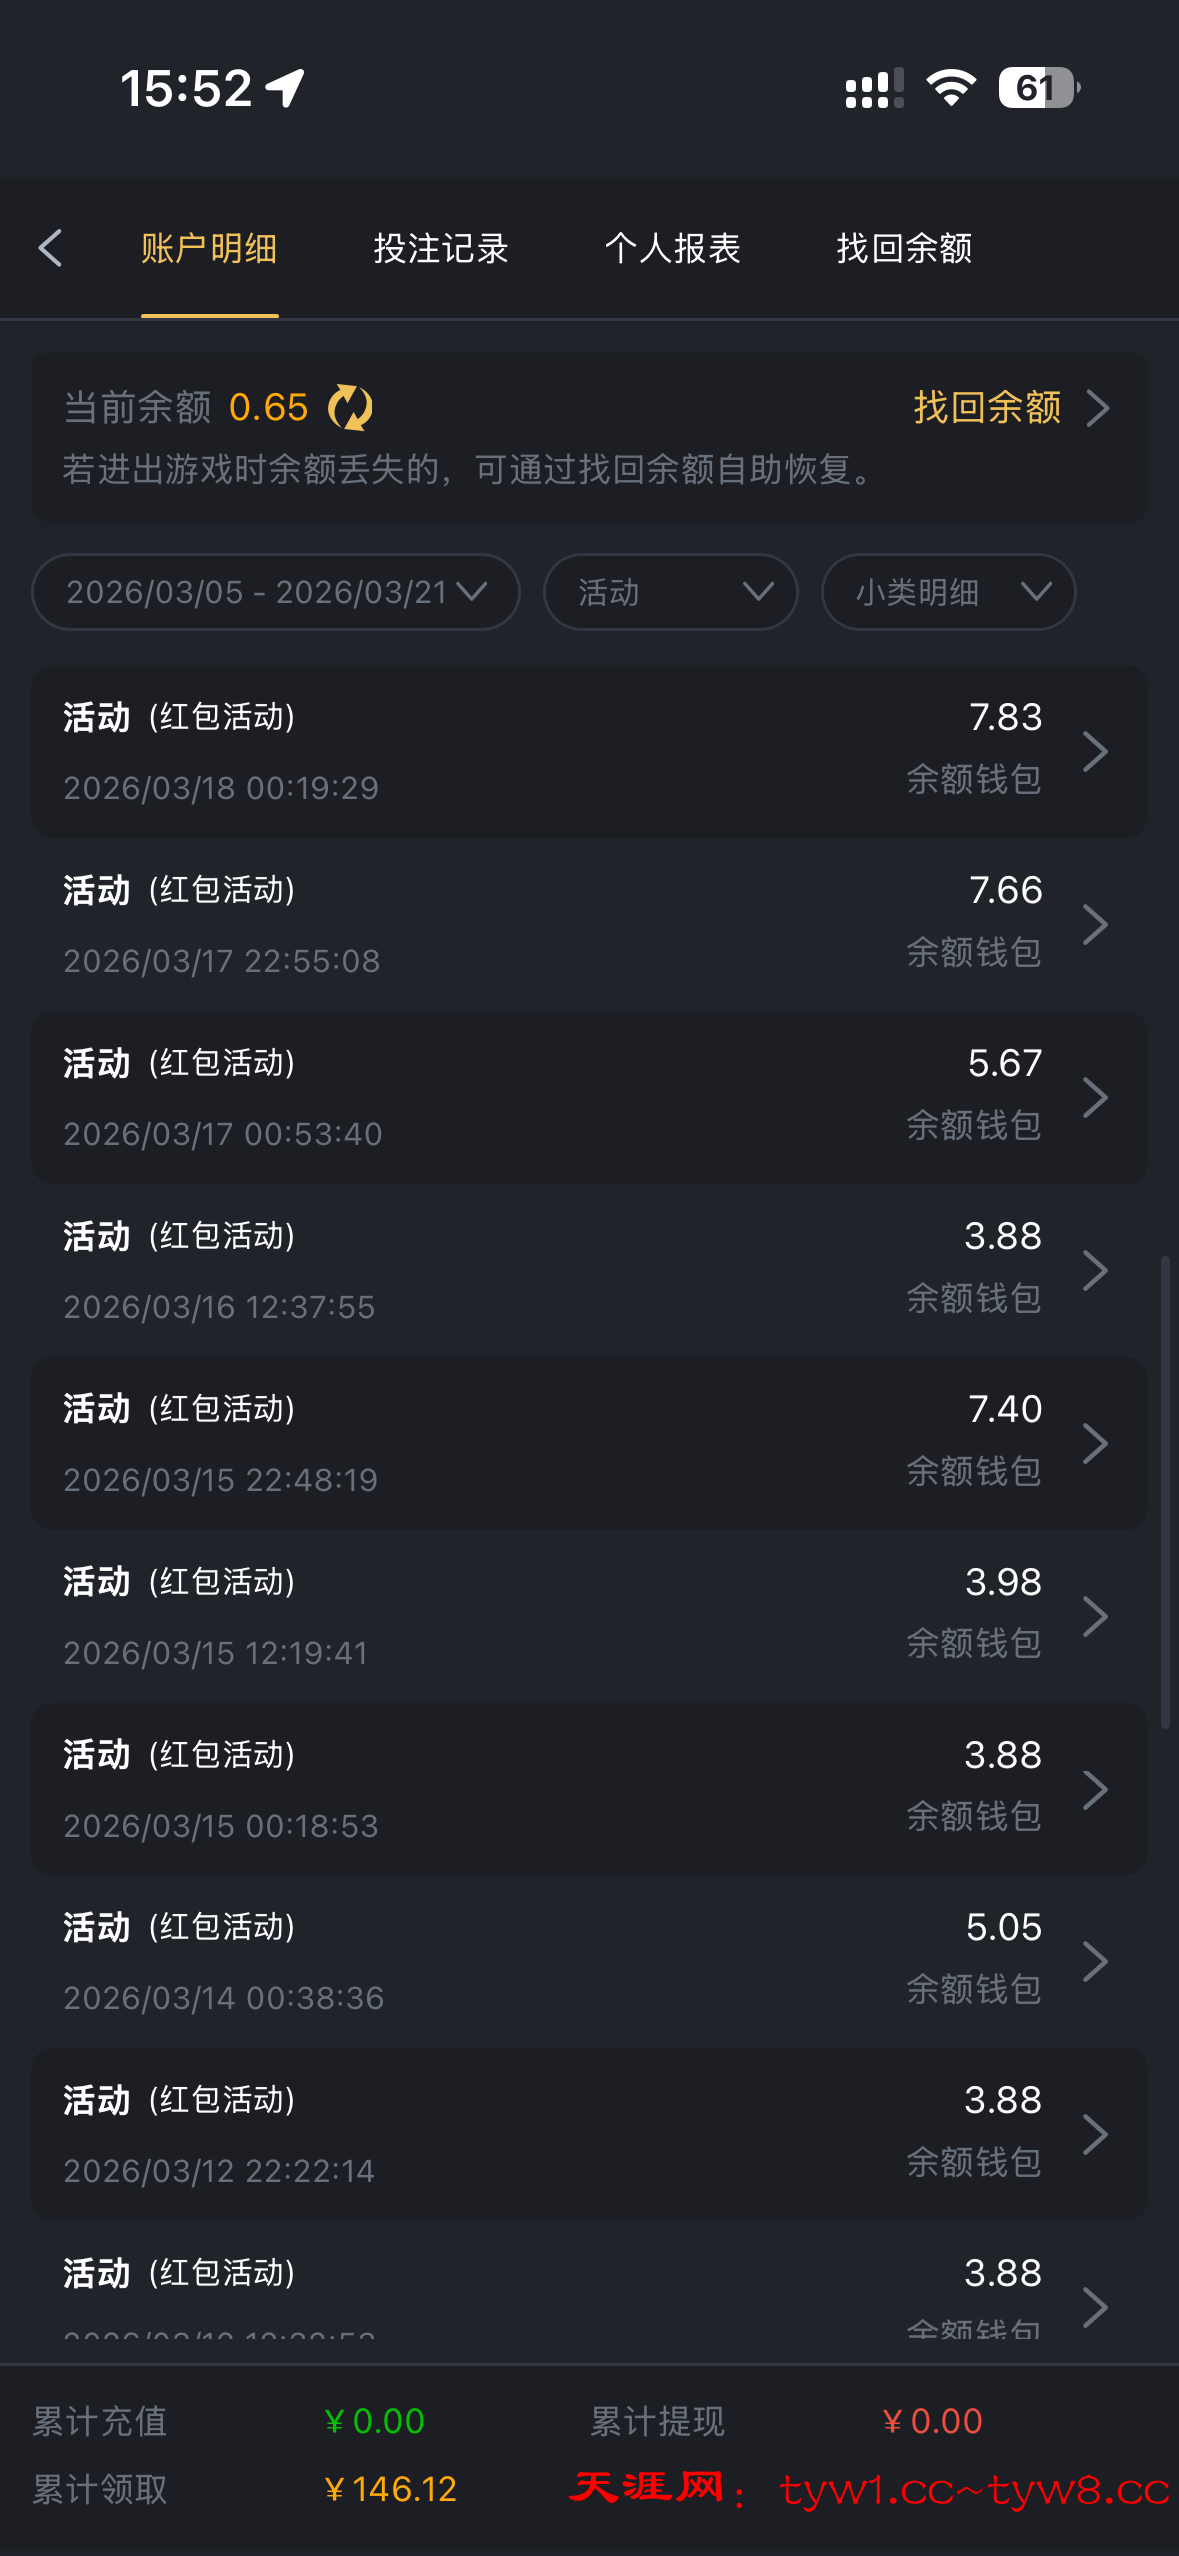Viewport: 1179px width, 2556px height.
Task: Tap the Wi-Fi status icon
Action: (951, 88)
